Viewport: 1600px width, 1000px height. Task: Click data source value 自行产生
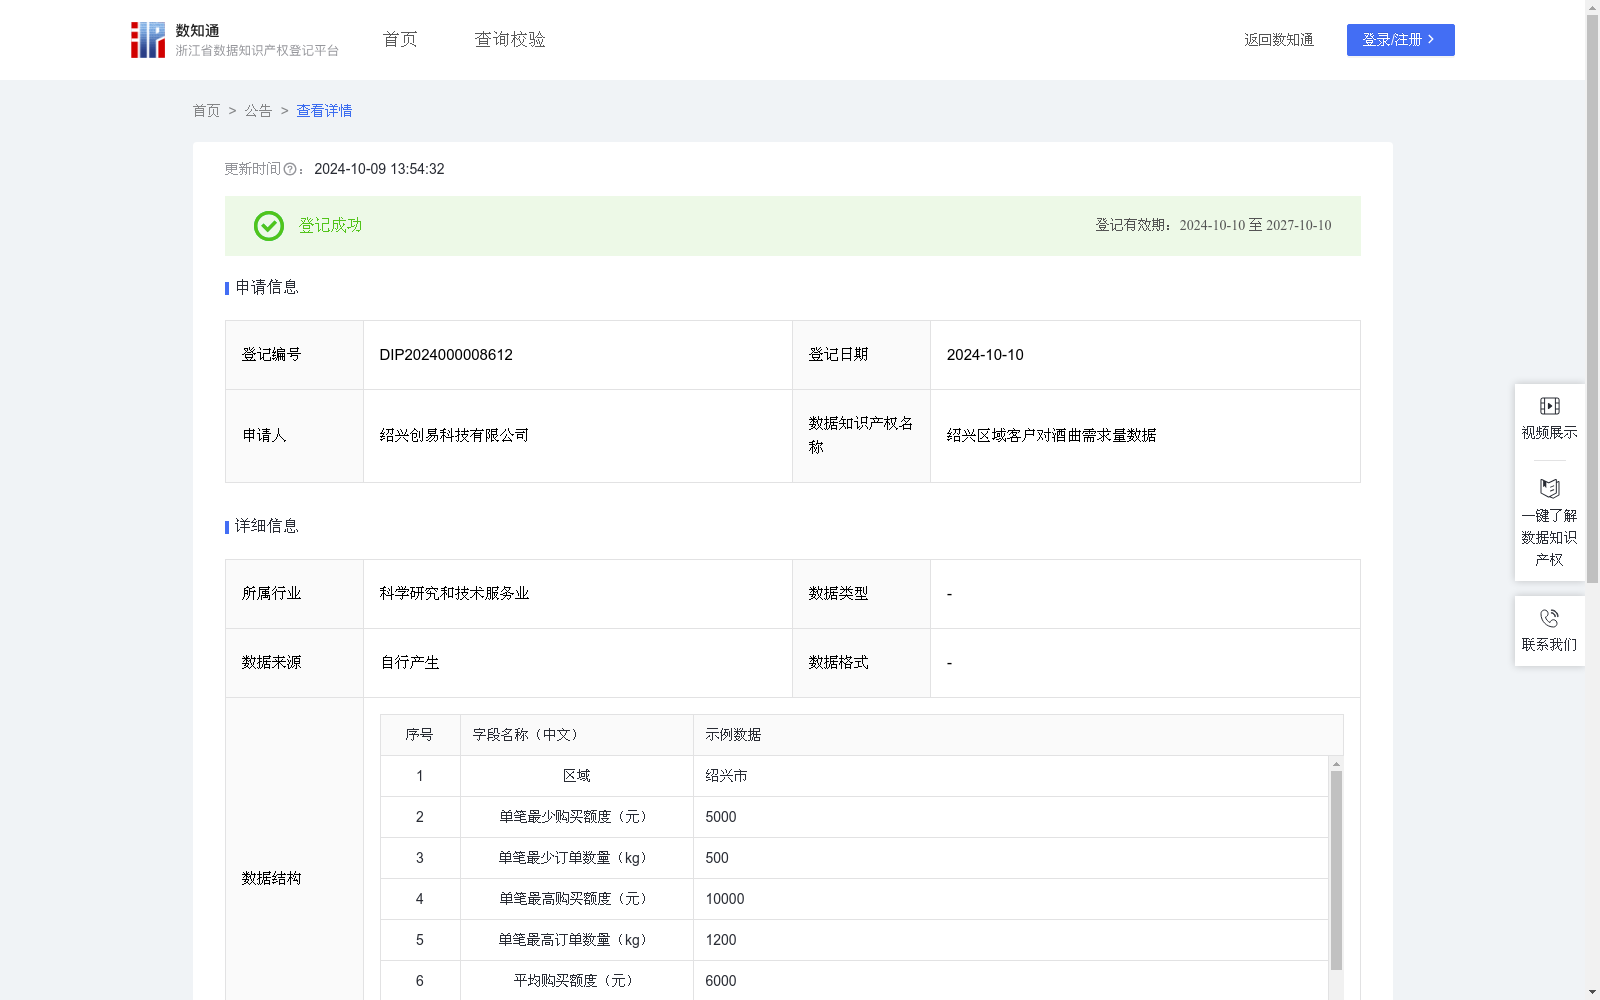point(410,663)
